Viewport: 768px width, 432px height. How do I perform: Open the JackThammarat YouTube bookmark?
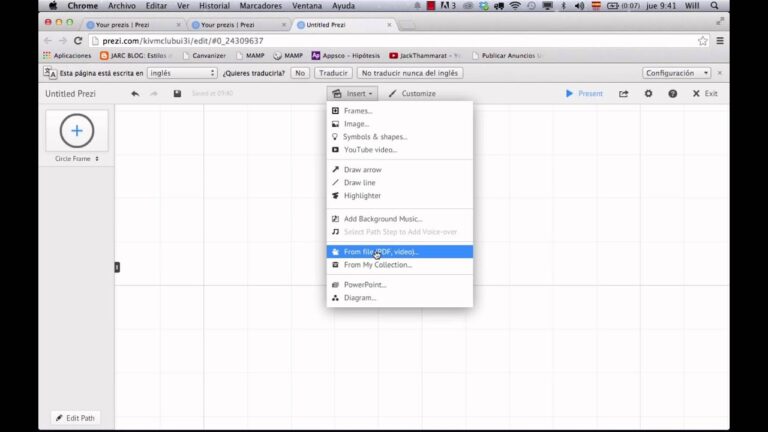click(x=424, y=56)
